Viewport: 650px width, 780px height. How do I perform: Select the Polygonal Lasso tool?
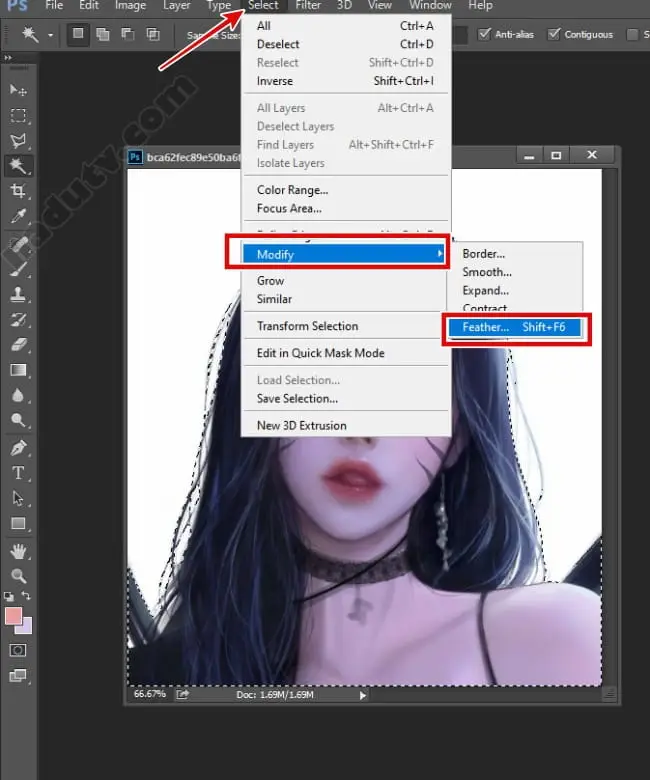pyautogui.click(x=18, y=141)
